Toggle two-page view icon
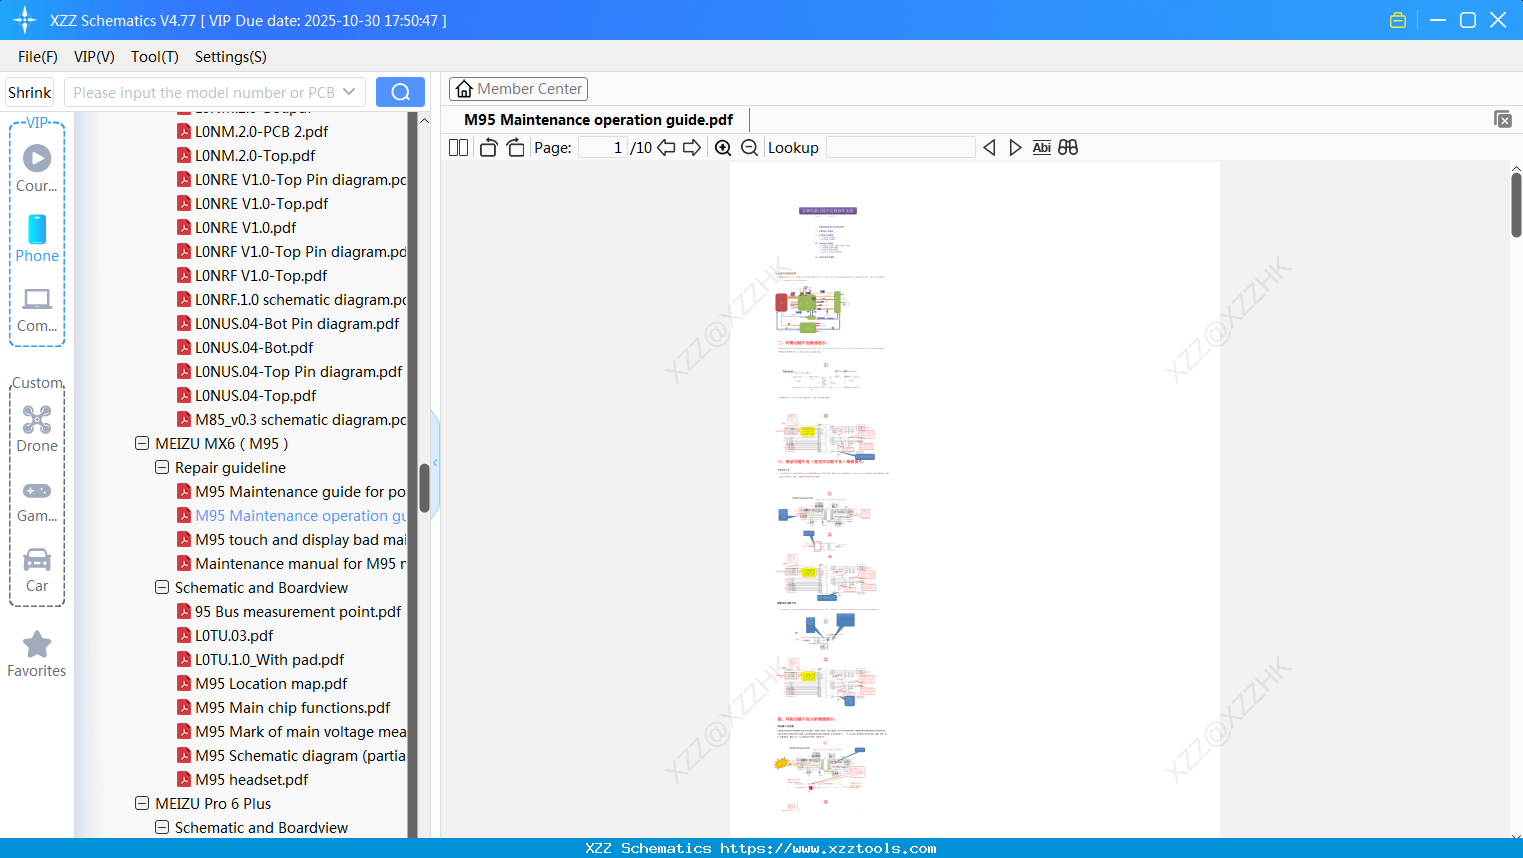This screenshot has height=858, width=1523. [x=458, y=147]
